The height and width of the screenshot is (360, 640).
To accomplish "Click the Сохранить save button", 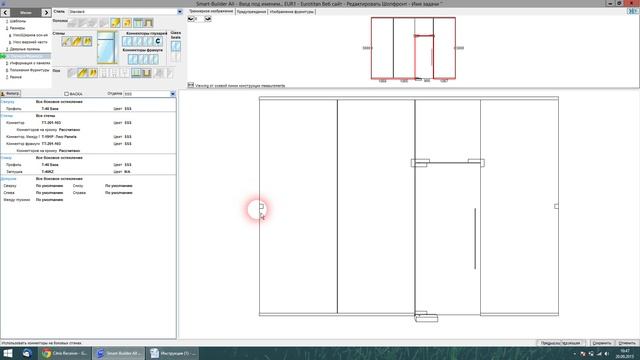I will (602, 343).
